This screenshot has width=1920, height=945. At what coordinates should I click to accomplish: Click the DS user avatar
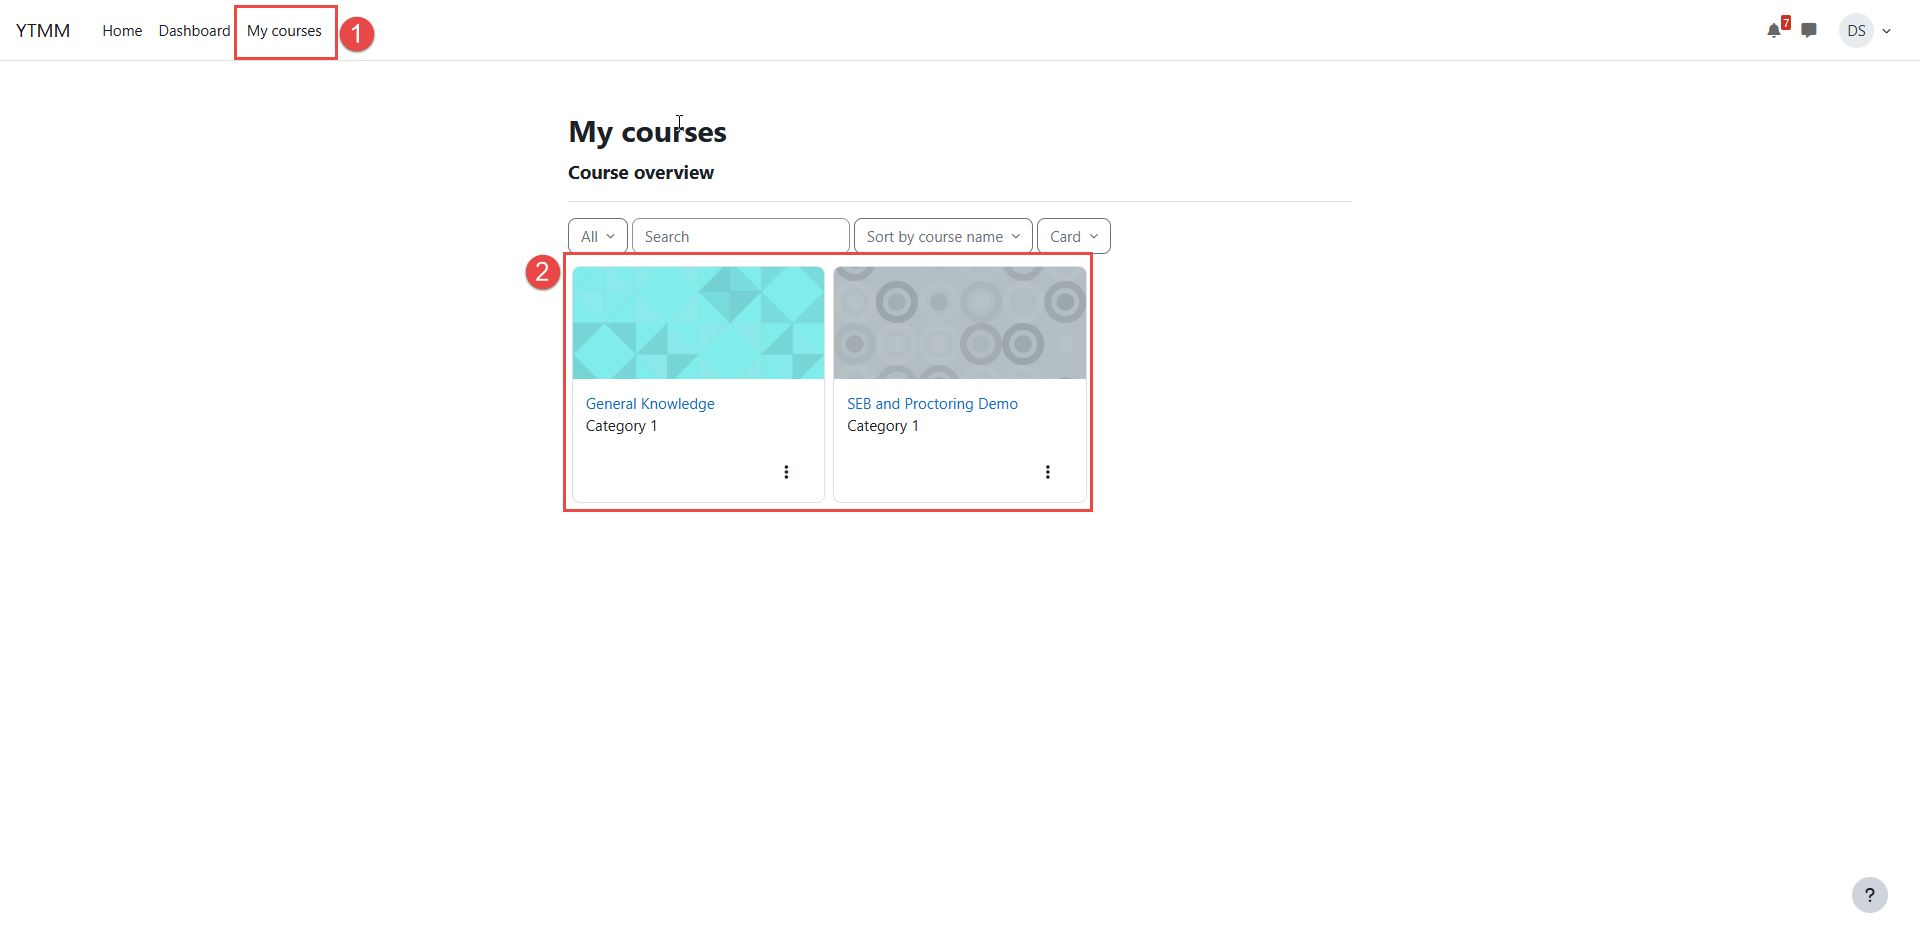point(1856,31)
